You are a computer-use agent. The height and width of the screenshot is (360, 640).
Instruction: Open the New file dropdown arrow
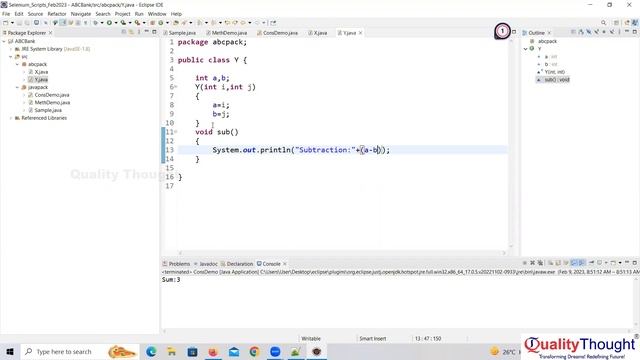pos(12,23)
